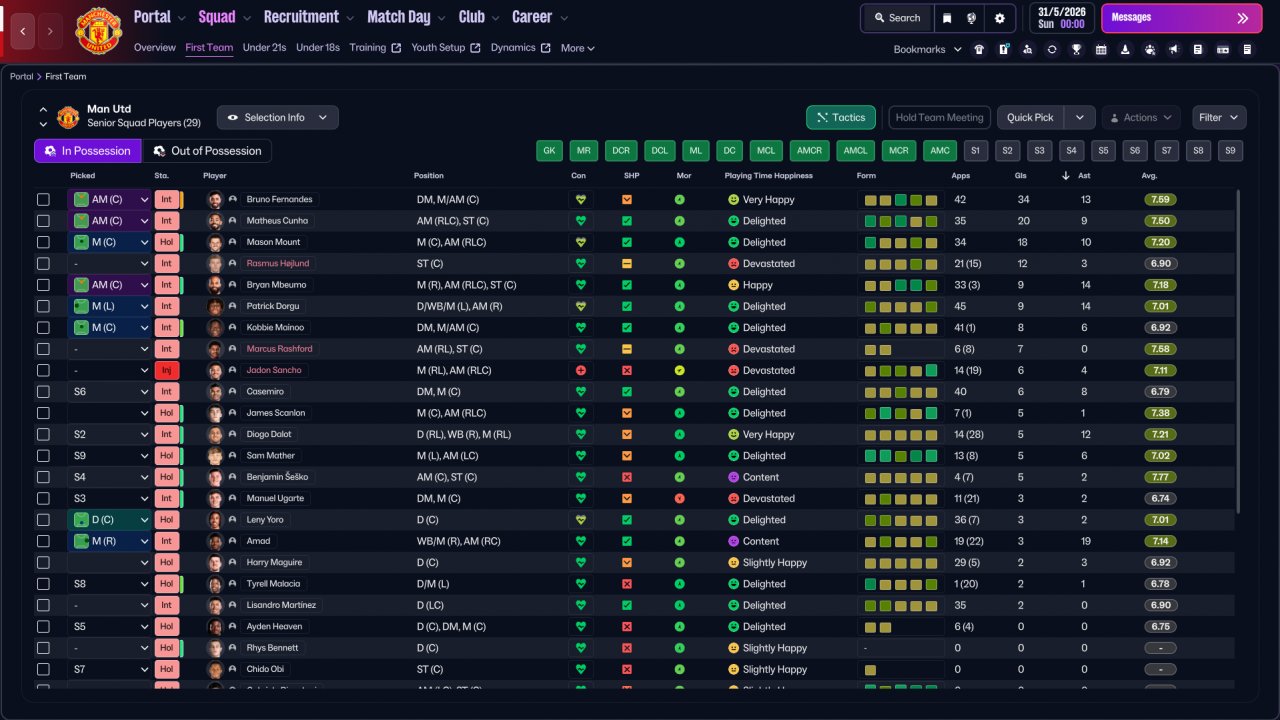The image size is (1280, 720).
Task: Click the refresh arrows bookmark icon
Action: point(1052,49)
